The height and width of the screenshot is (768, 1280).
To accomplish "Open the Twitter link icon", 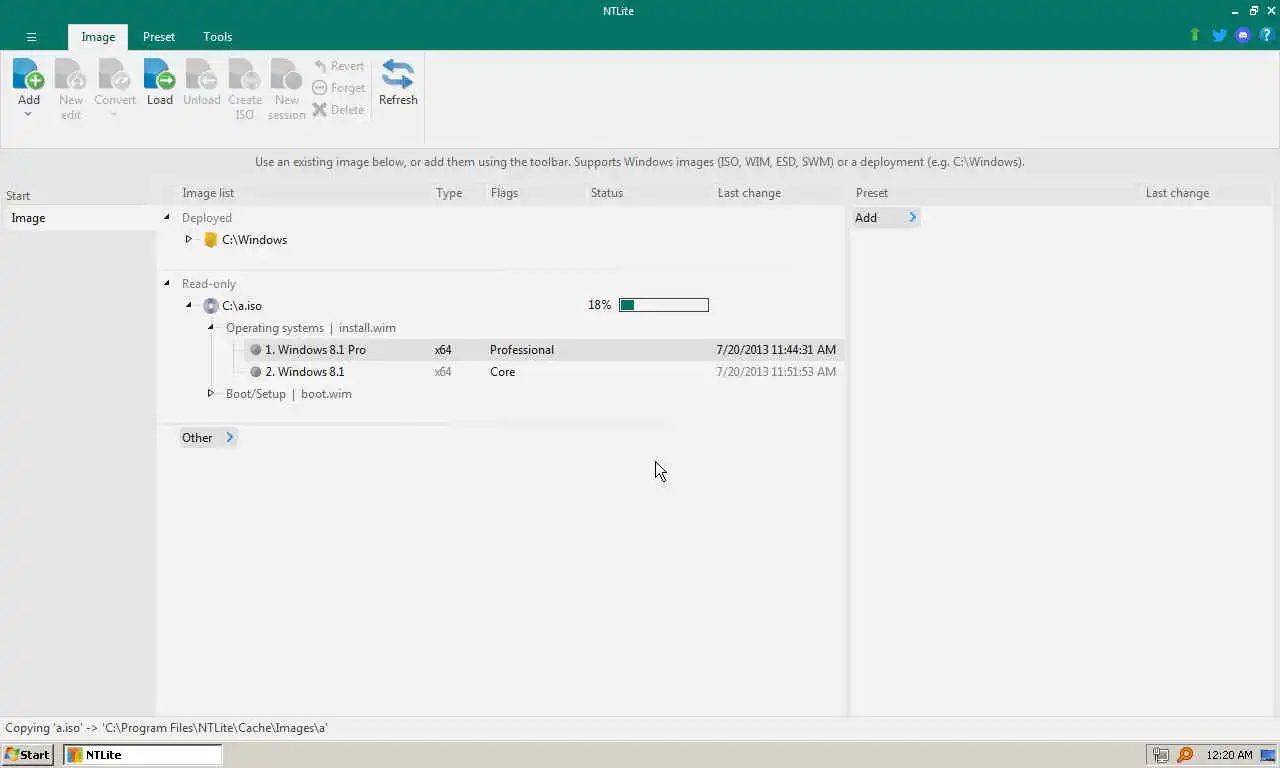I will tap(1219, 35).
